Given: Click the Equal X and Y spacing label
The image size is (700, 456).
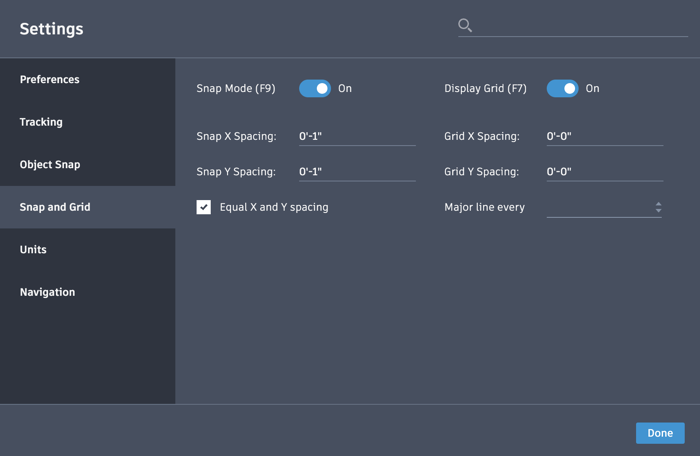Looking at the screenshot, I should (x=274, y=207).
